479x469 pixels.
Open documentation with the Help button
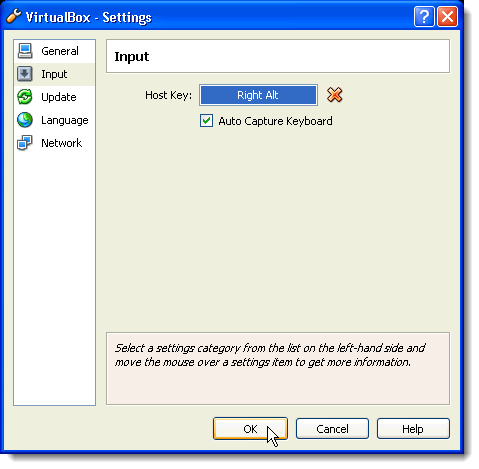413,429
